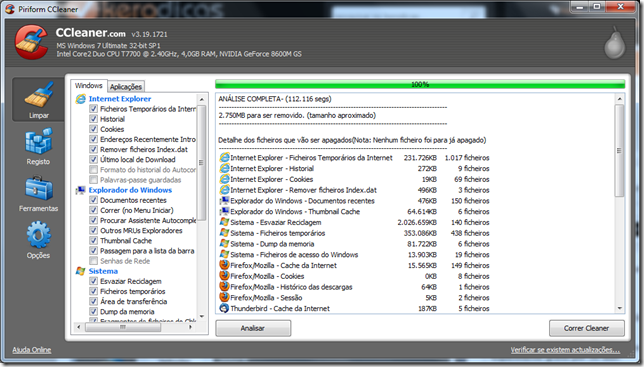This screenshot has width=644, height=367.
Task: Click the green 100% progress bar
Action: [420, 84]
